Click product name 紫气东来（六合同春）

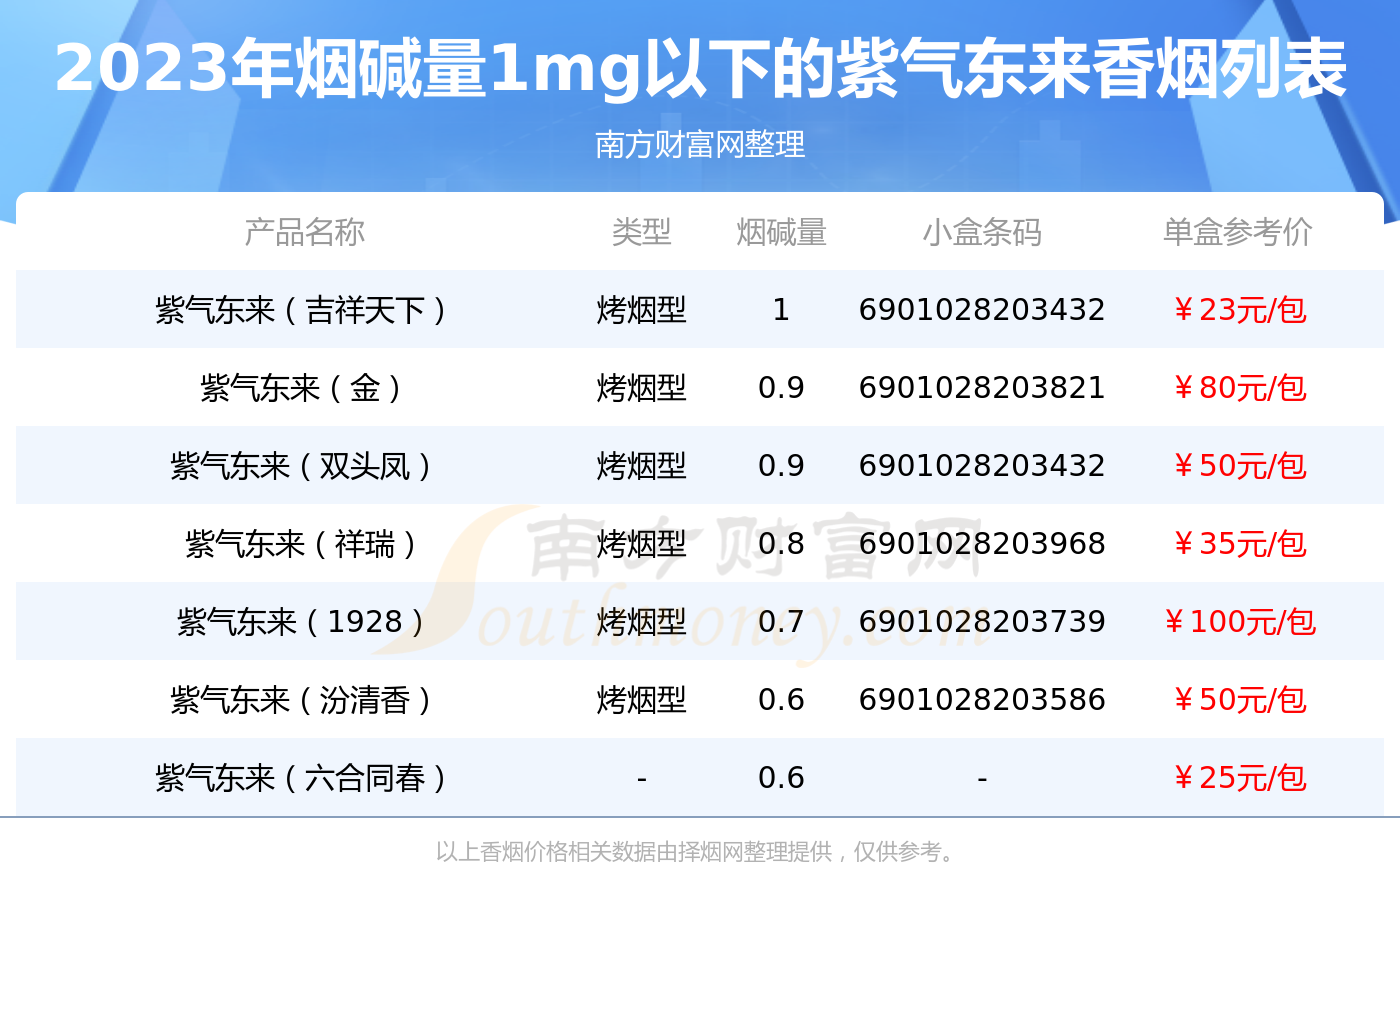301,778
